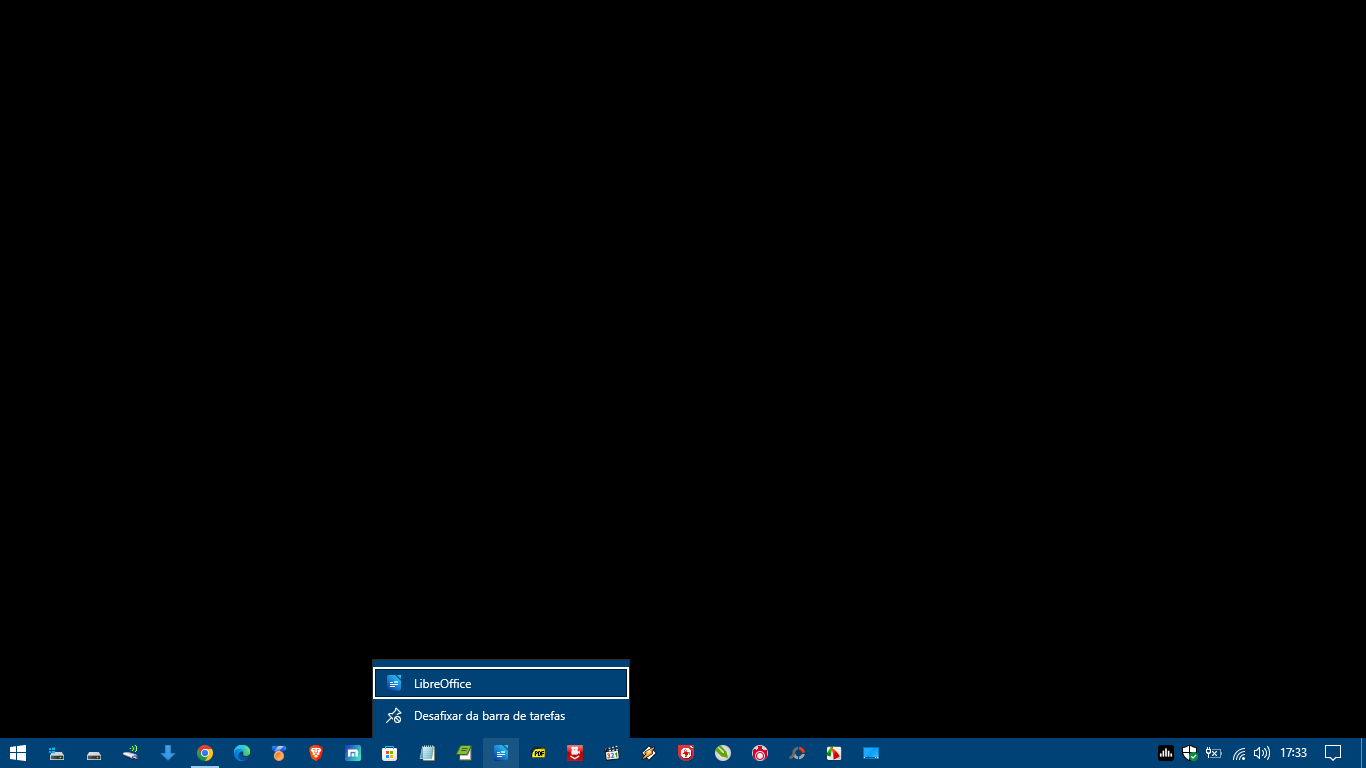Launch Brave browser from the taskbar
Image resolution: width=1366 pixels, height=768 pixels.
pyautogui.click(x=316, y=753)
